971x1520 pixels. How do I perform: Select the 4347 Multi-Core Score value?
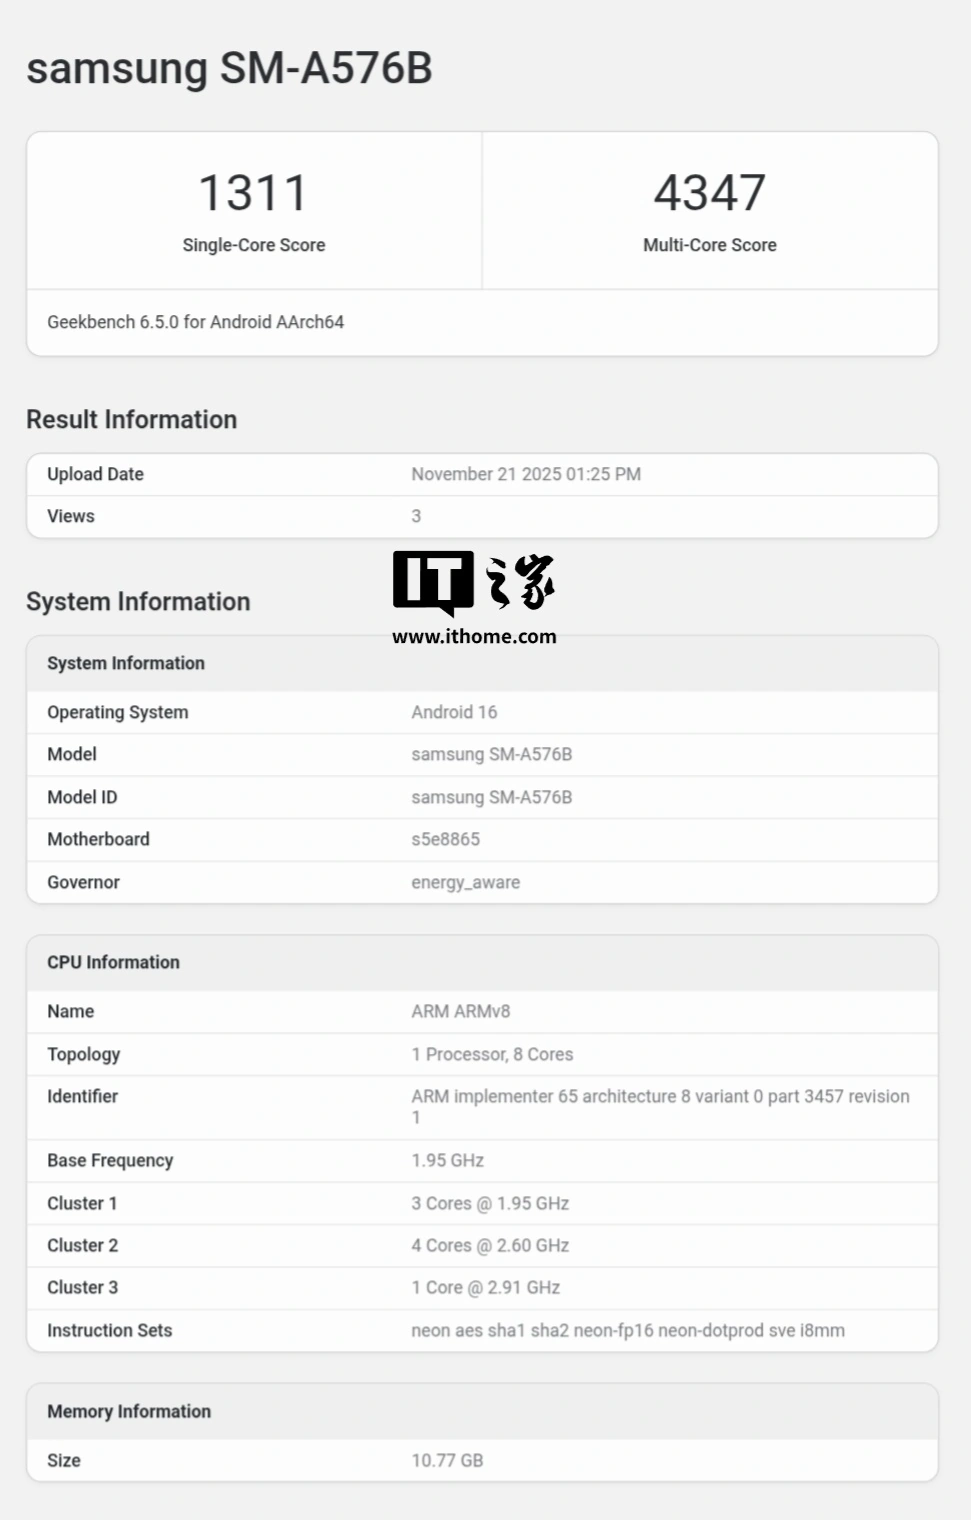click(x=709, y=193)
